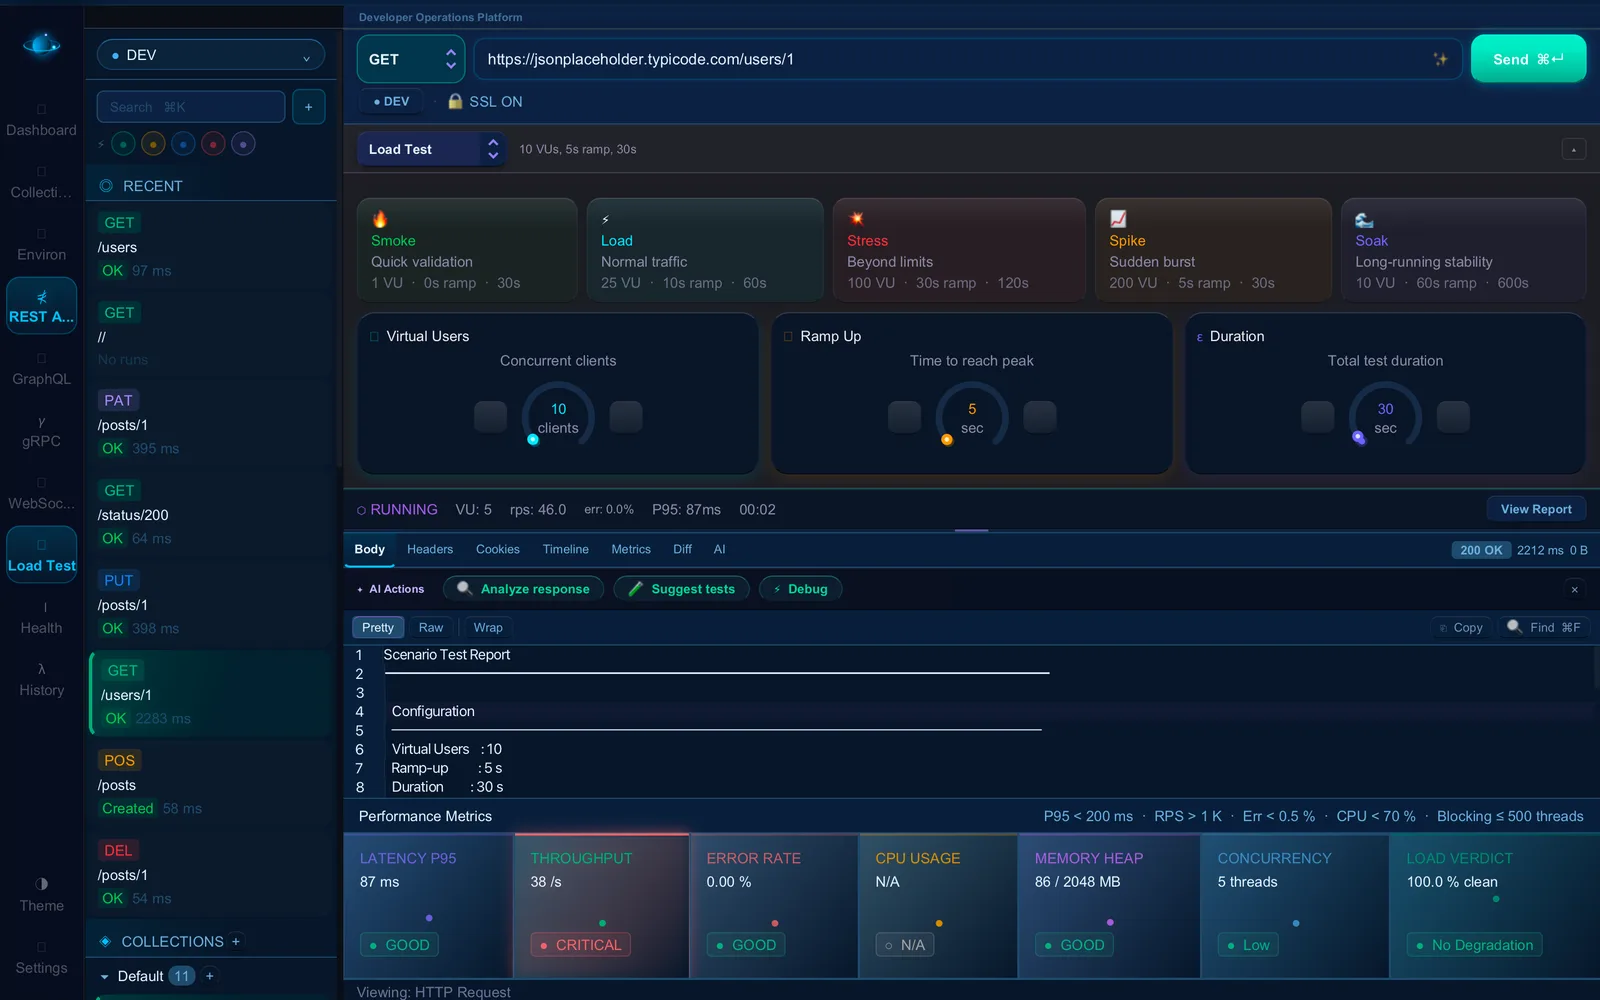Switch to the Timeline tab

pyautogui.click(x=566, y=549)
